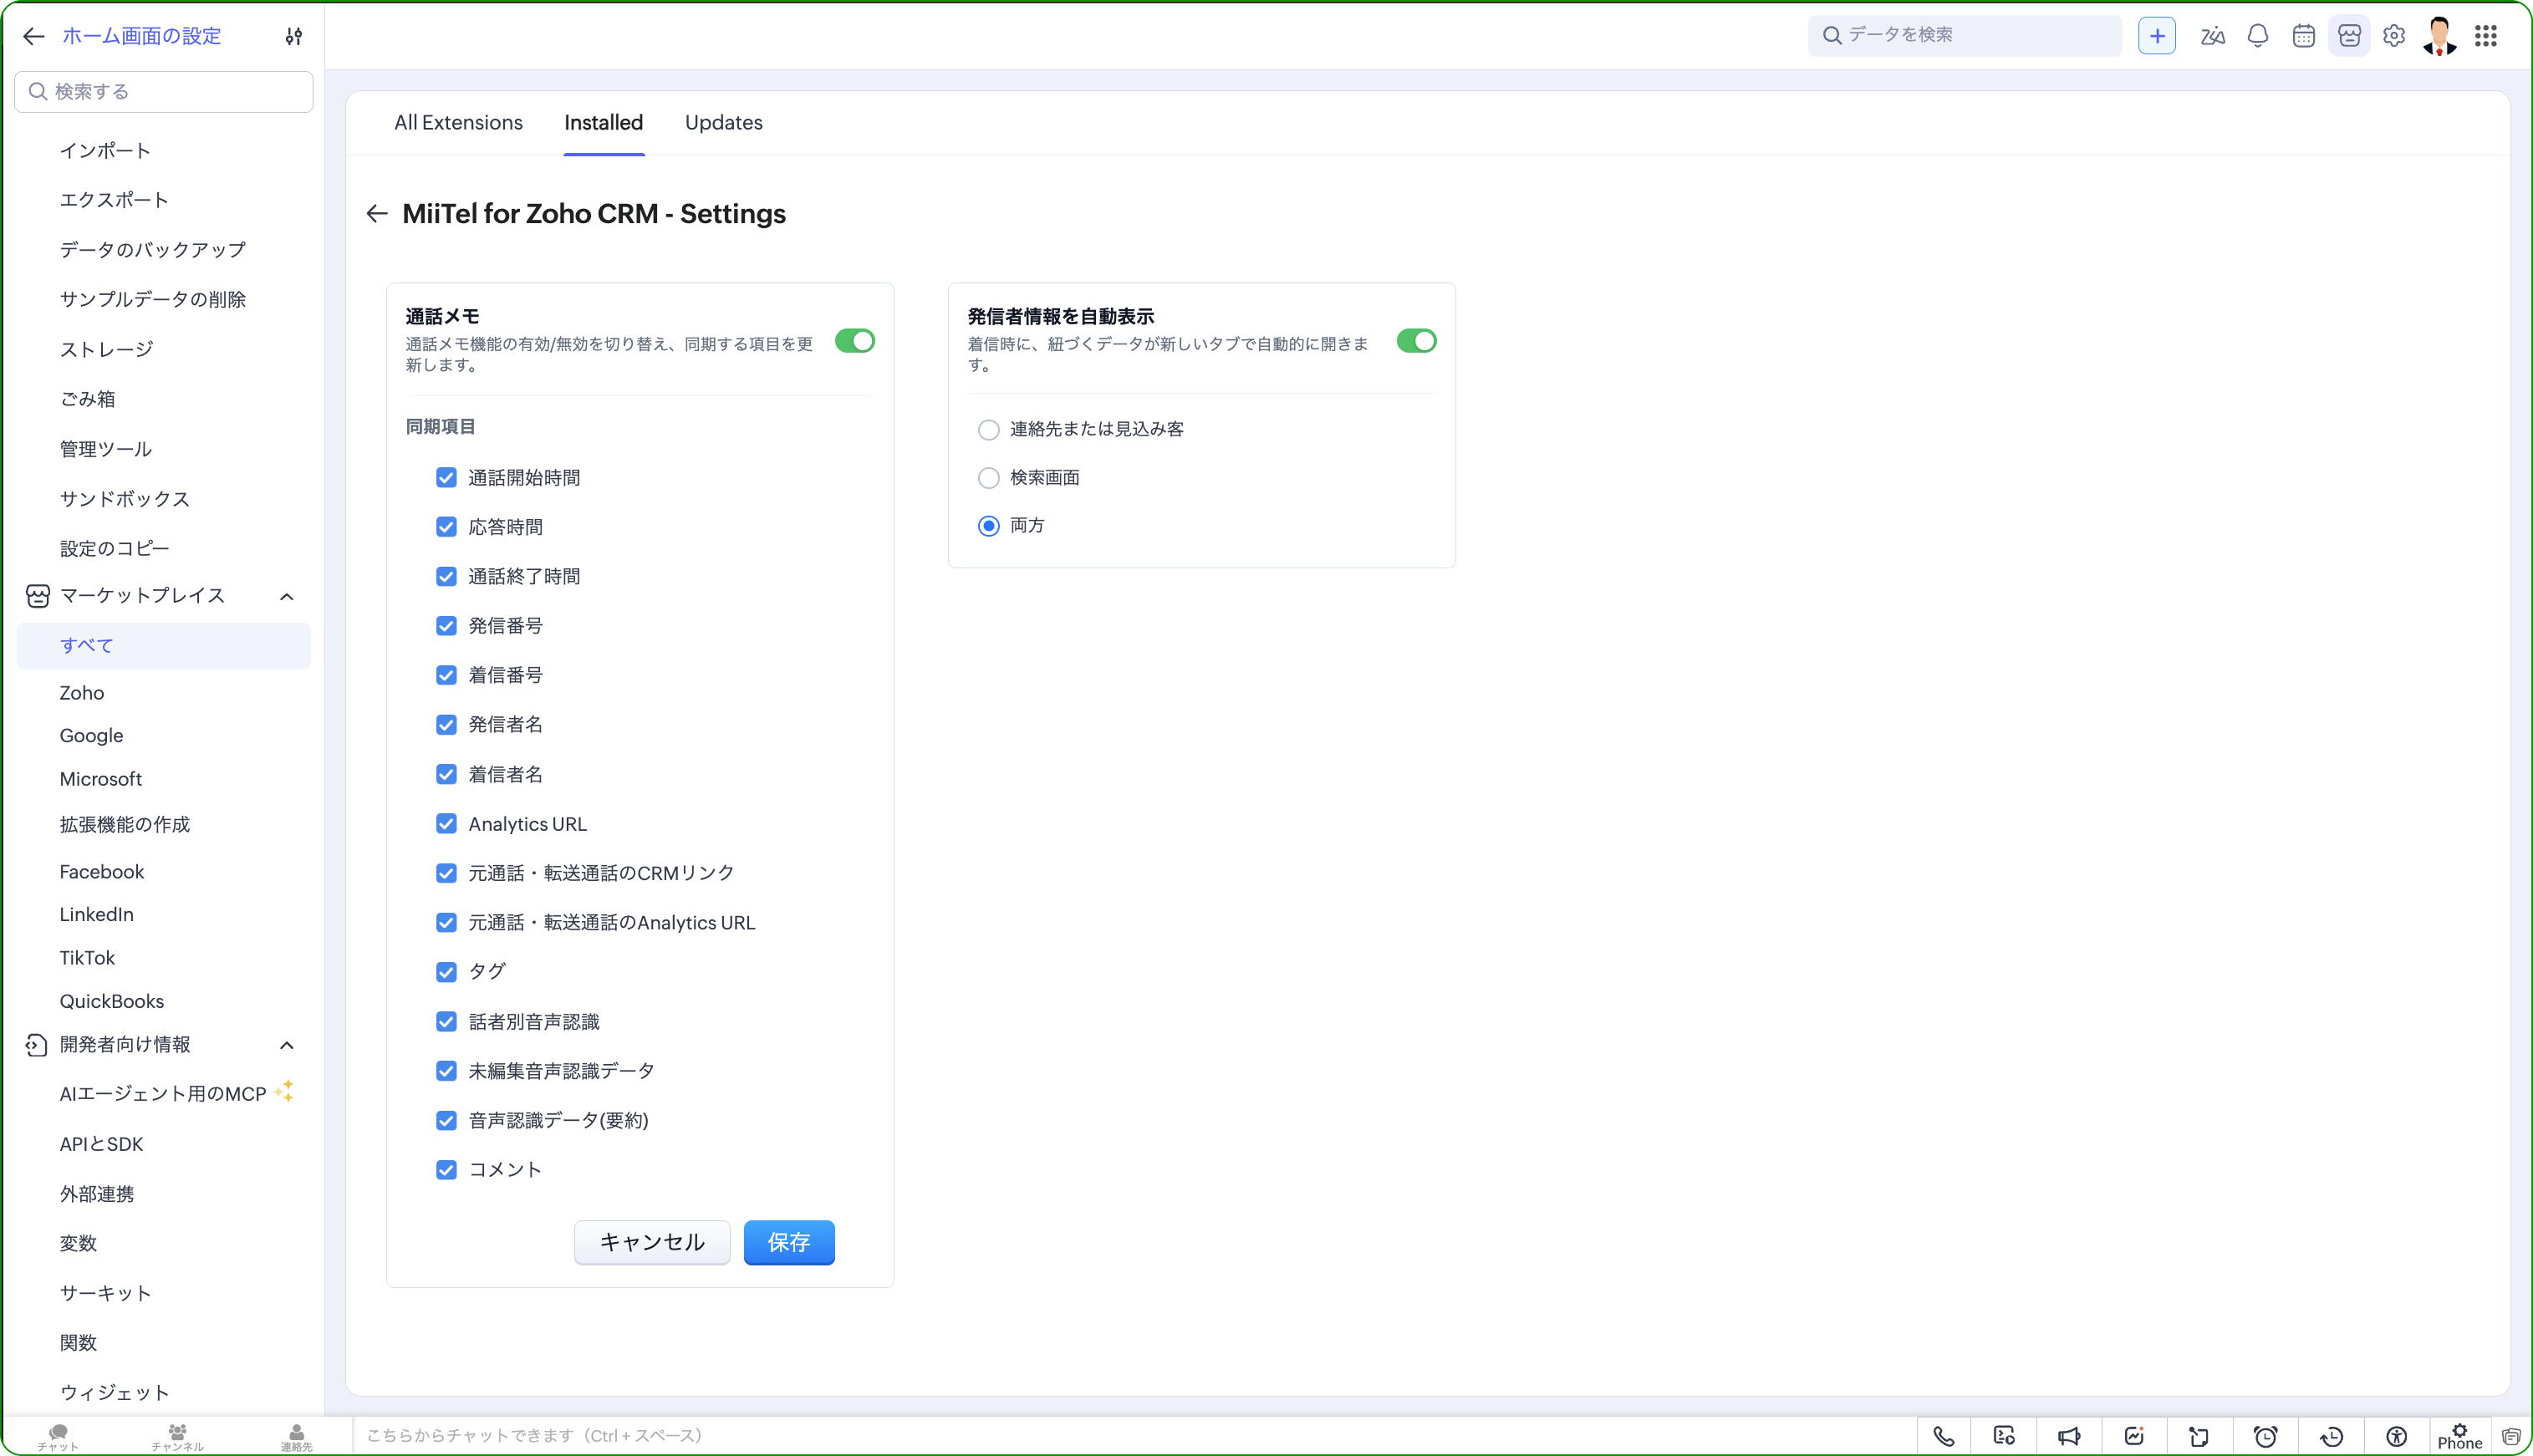Viewport: 2533px width, 1456px height.
Task: Select the 連絡先または見込み客 radio option
Action: pyautogui.click(x=988, y=430)
